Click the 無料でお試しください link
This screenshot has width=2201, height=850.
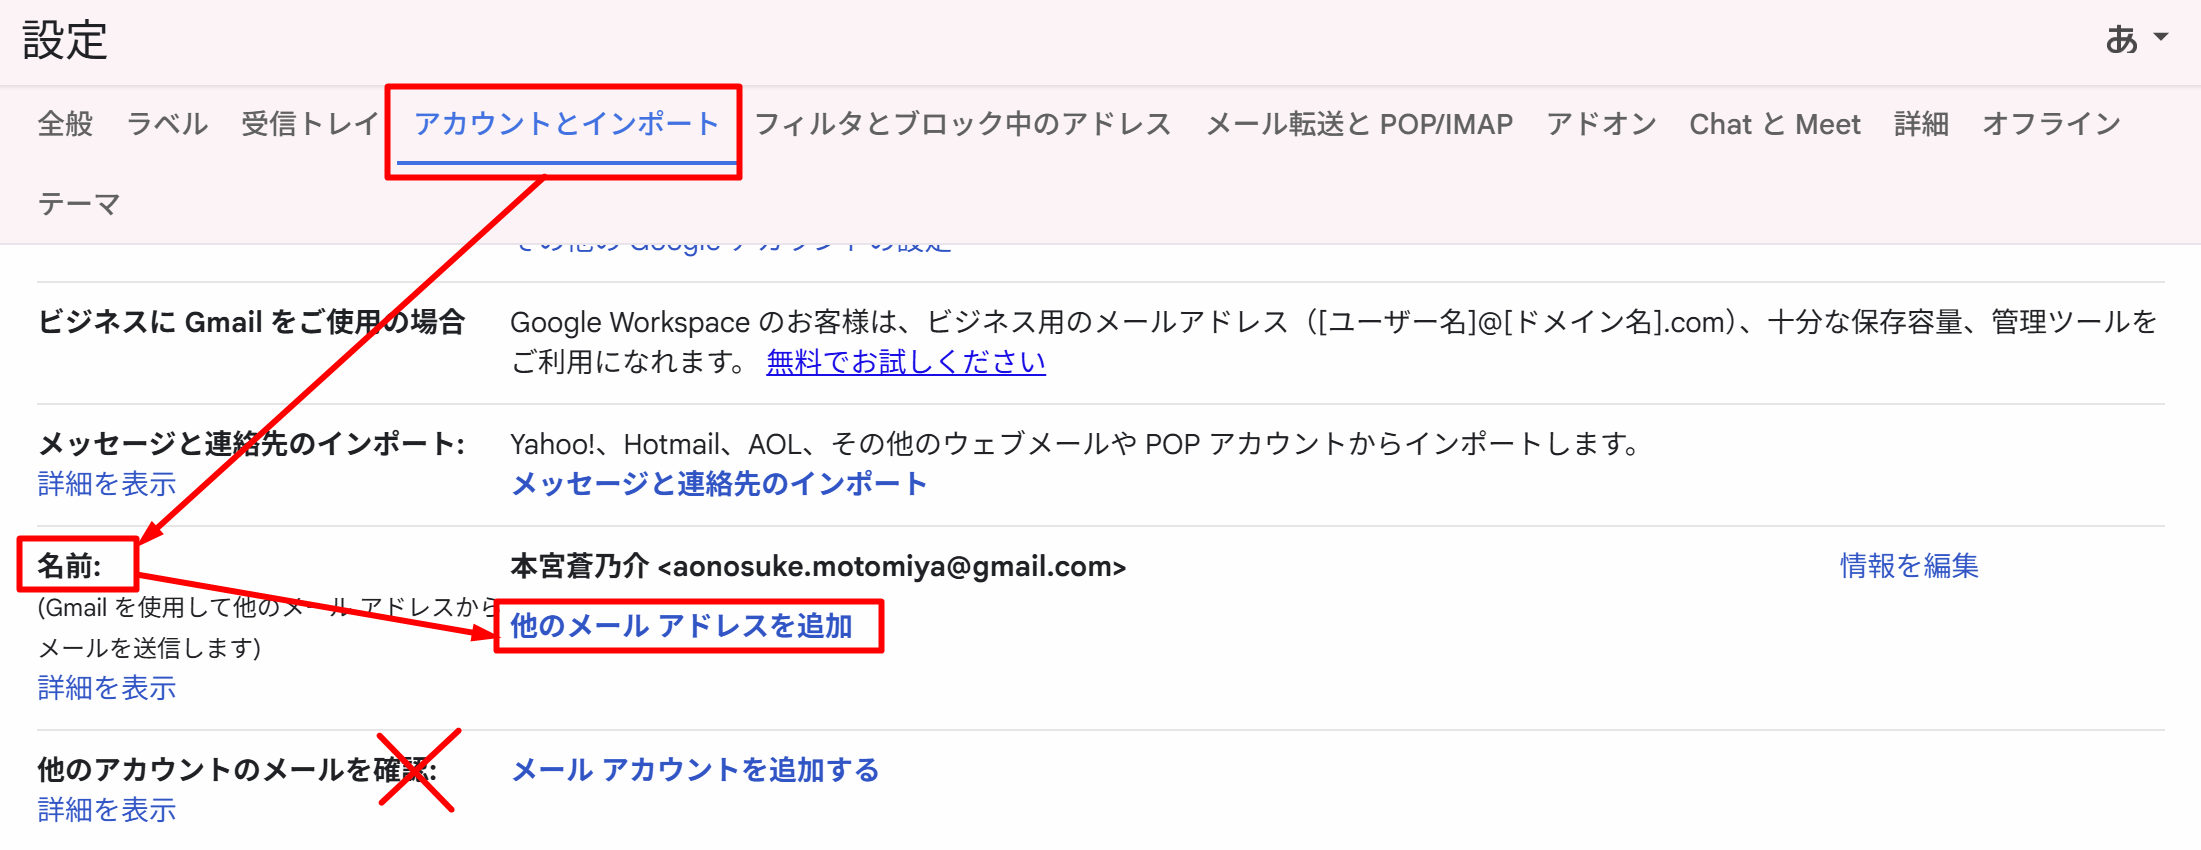905,362
